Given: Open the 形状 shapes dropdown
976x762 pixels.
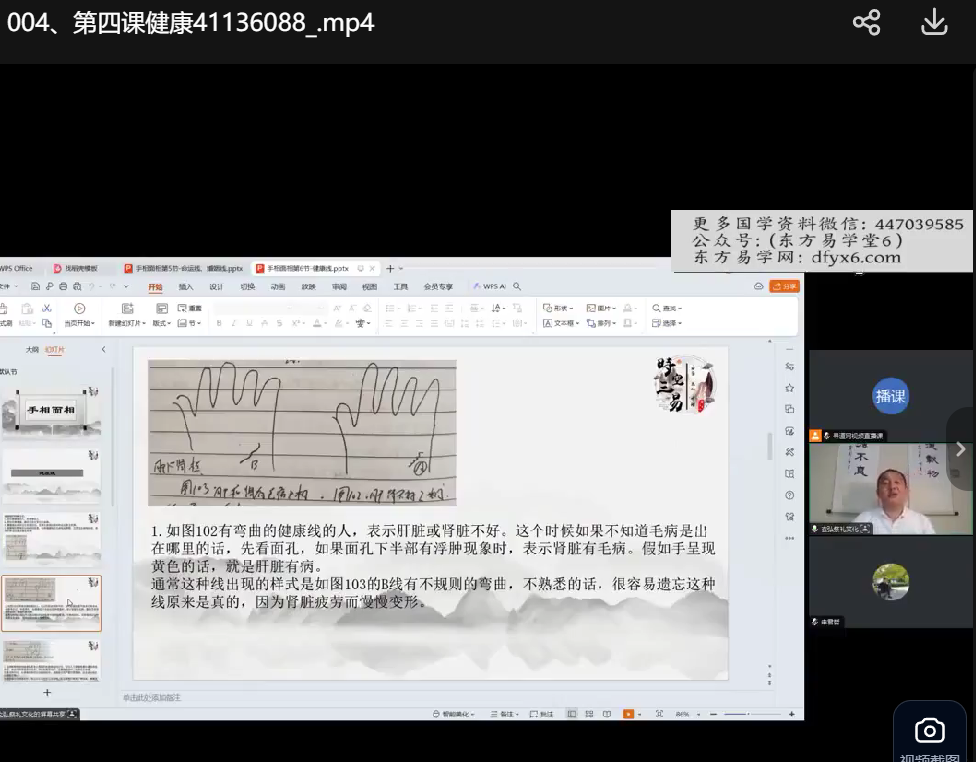Looking at the screenshot, I should [559, 308].
